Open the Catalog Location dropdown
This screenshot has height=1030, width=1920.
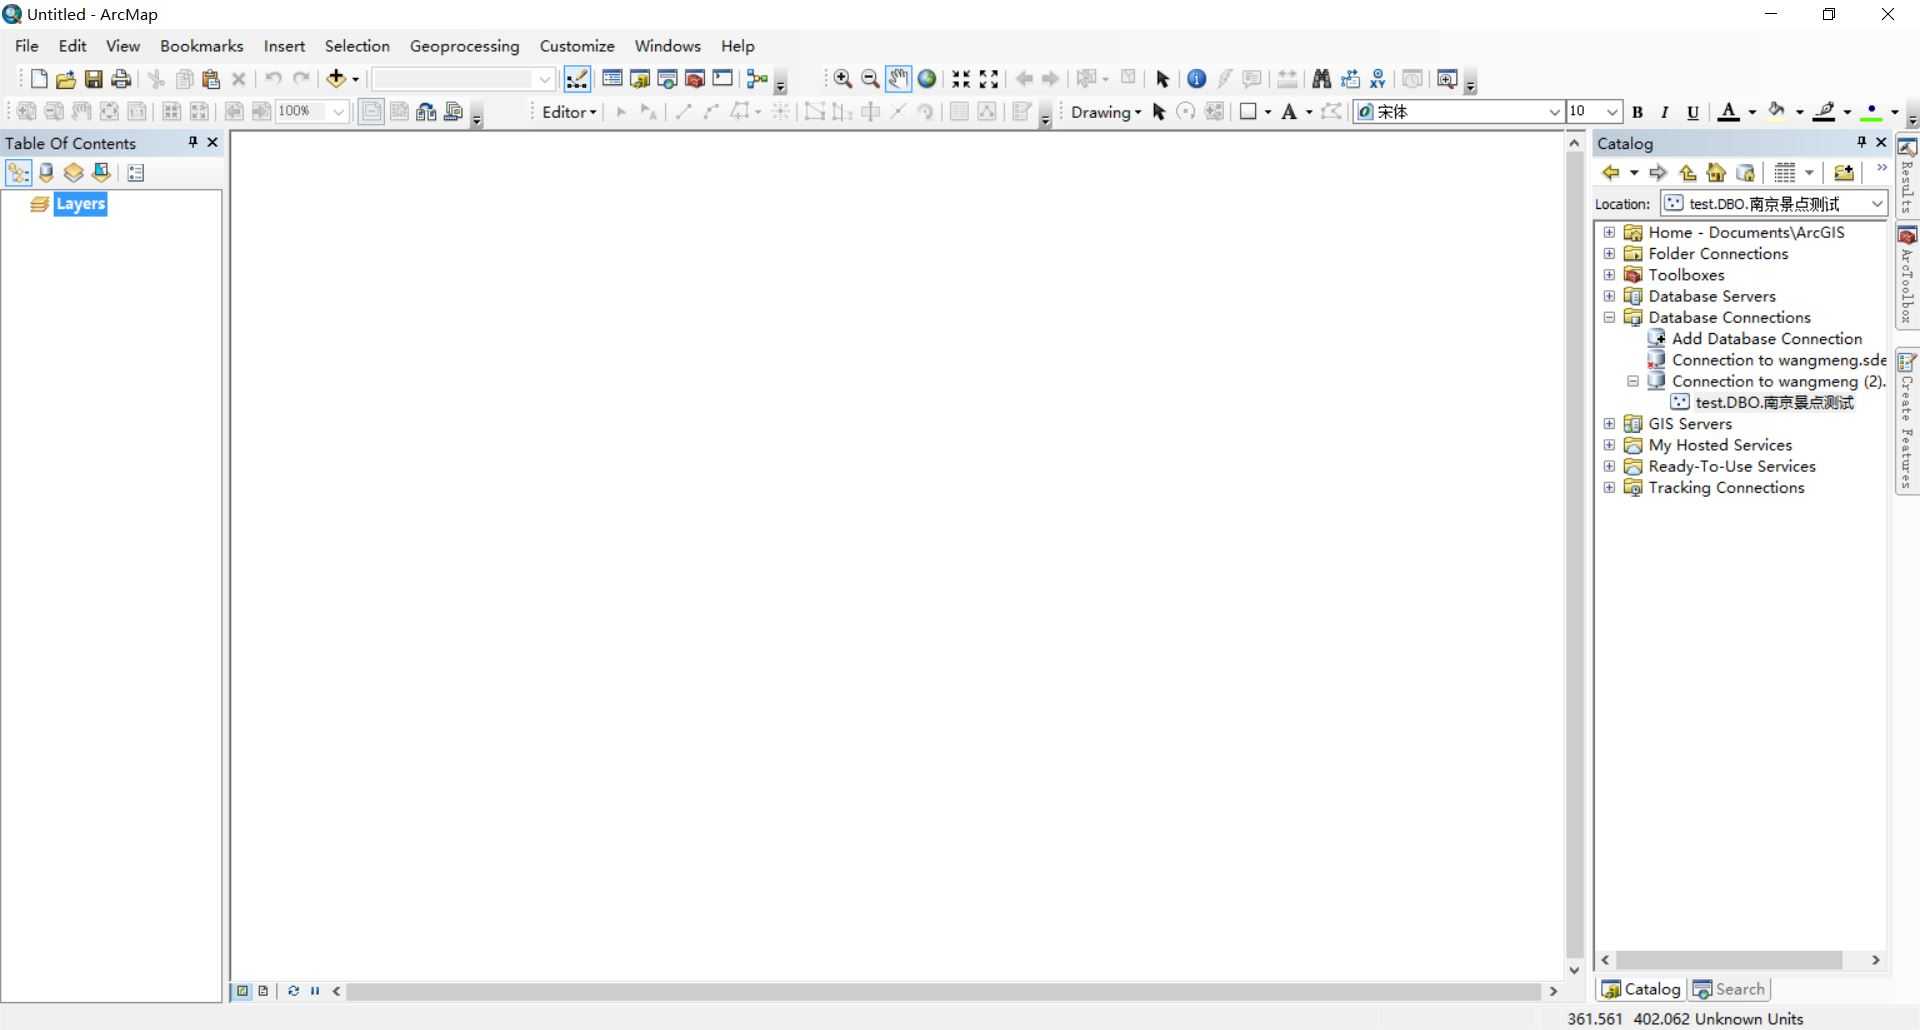(1877, 203)
